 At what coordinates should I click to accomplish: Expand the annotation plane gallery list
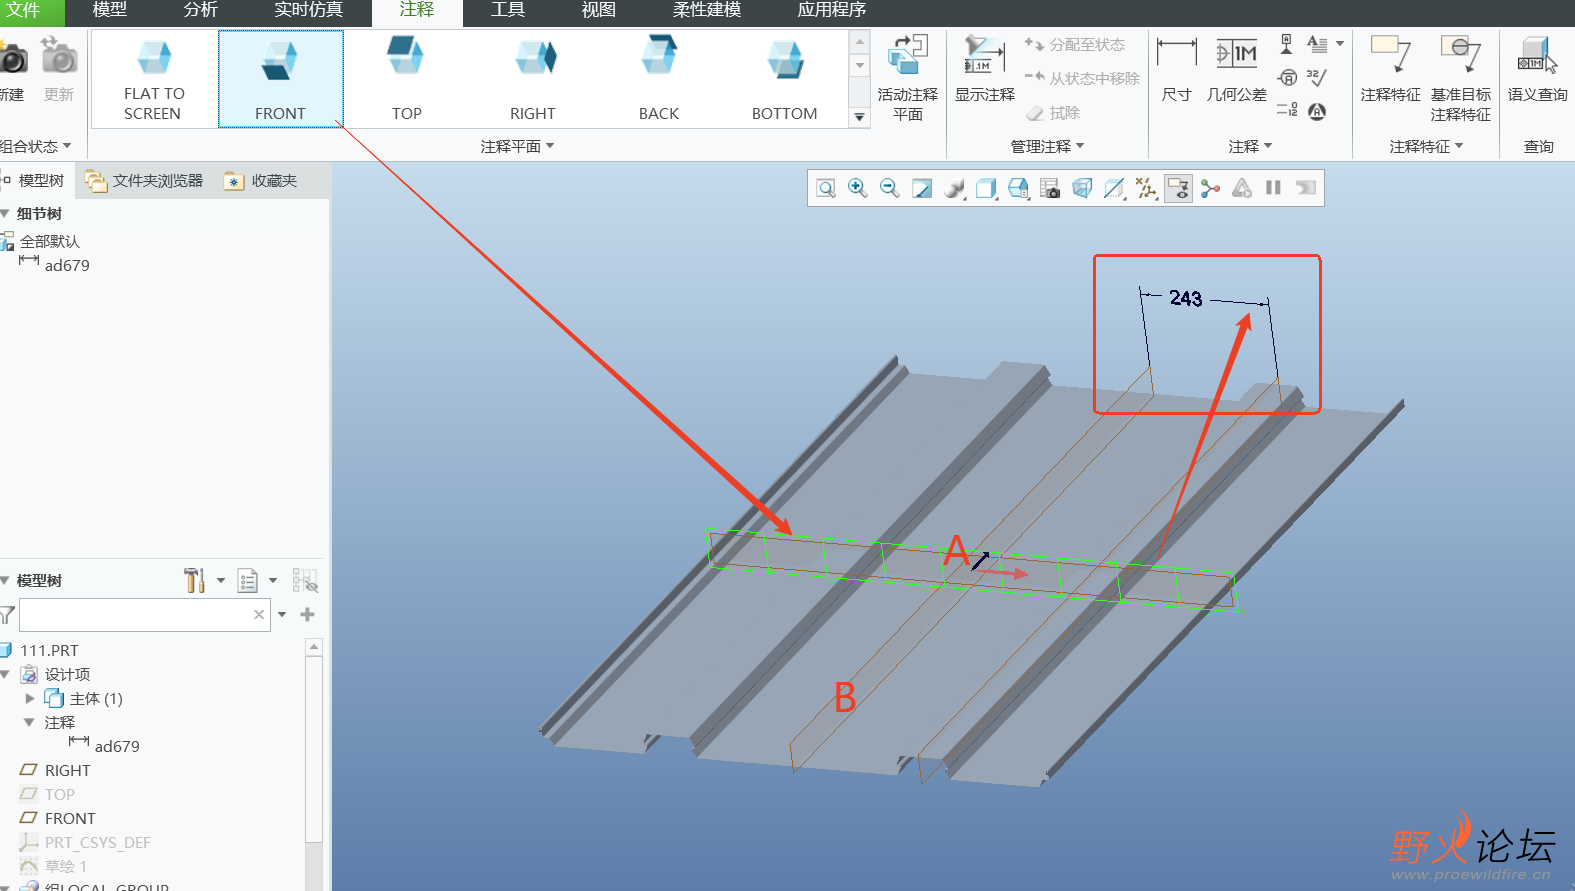coord(859,117)
